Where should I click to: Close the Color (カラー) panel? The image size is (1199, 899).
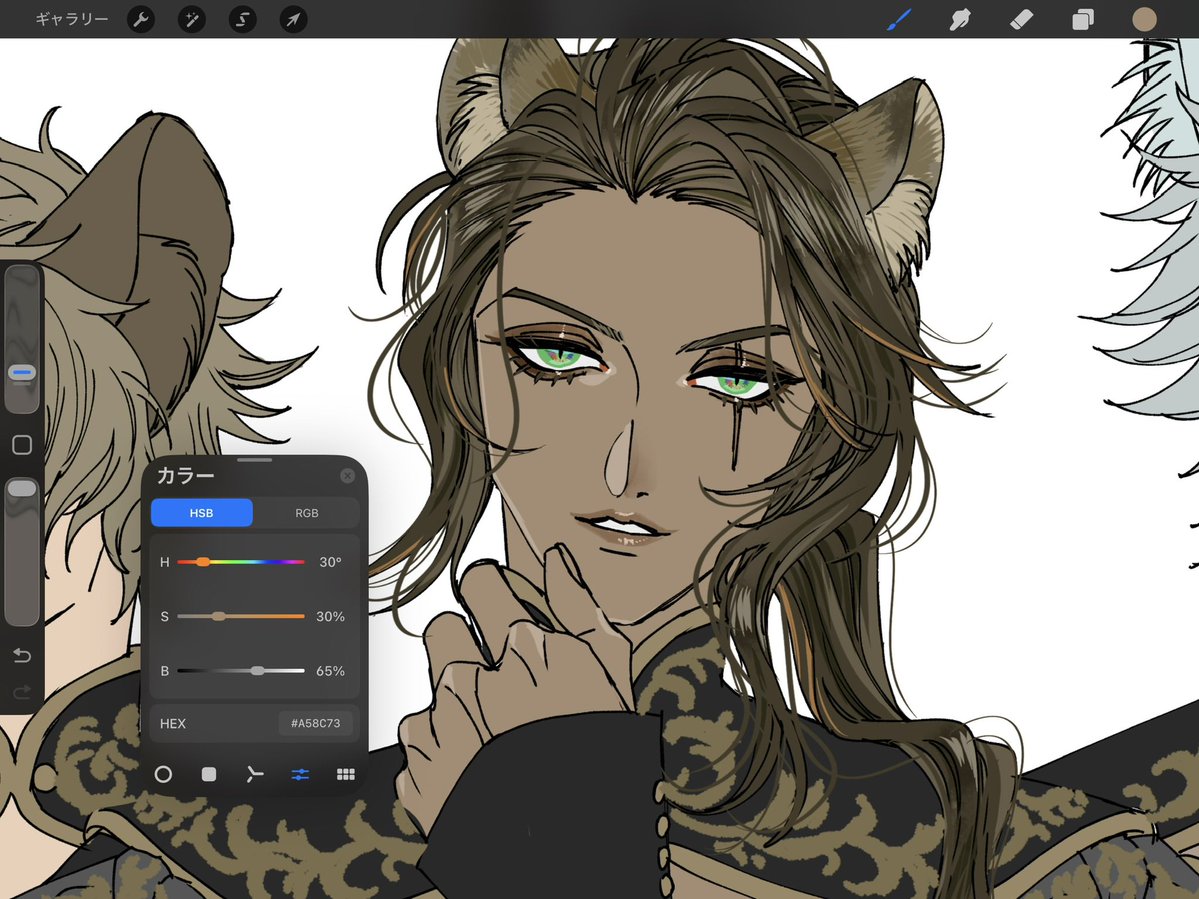347,475
